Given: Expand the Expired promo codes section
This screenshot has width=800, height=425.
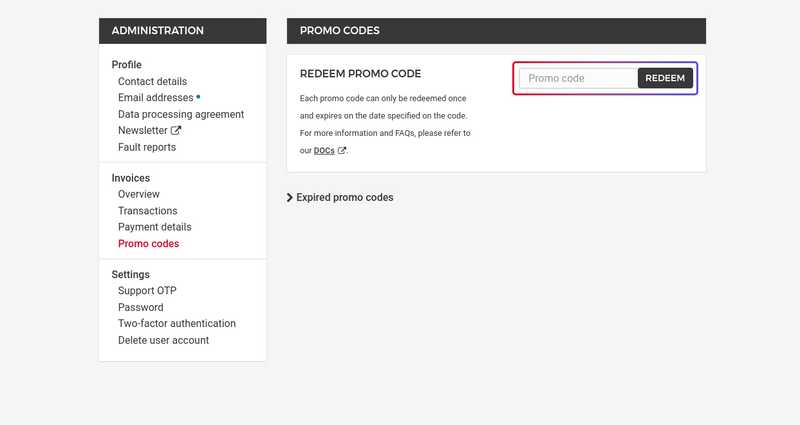Looking at the screenshot, I should click(x=340, y=198).
